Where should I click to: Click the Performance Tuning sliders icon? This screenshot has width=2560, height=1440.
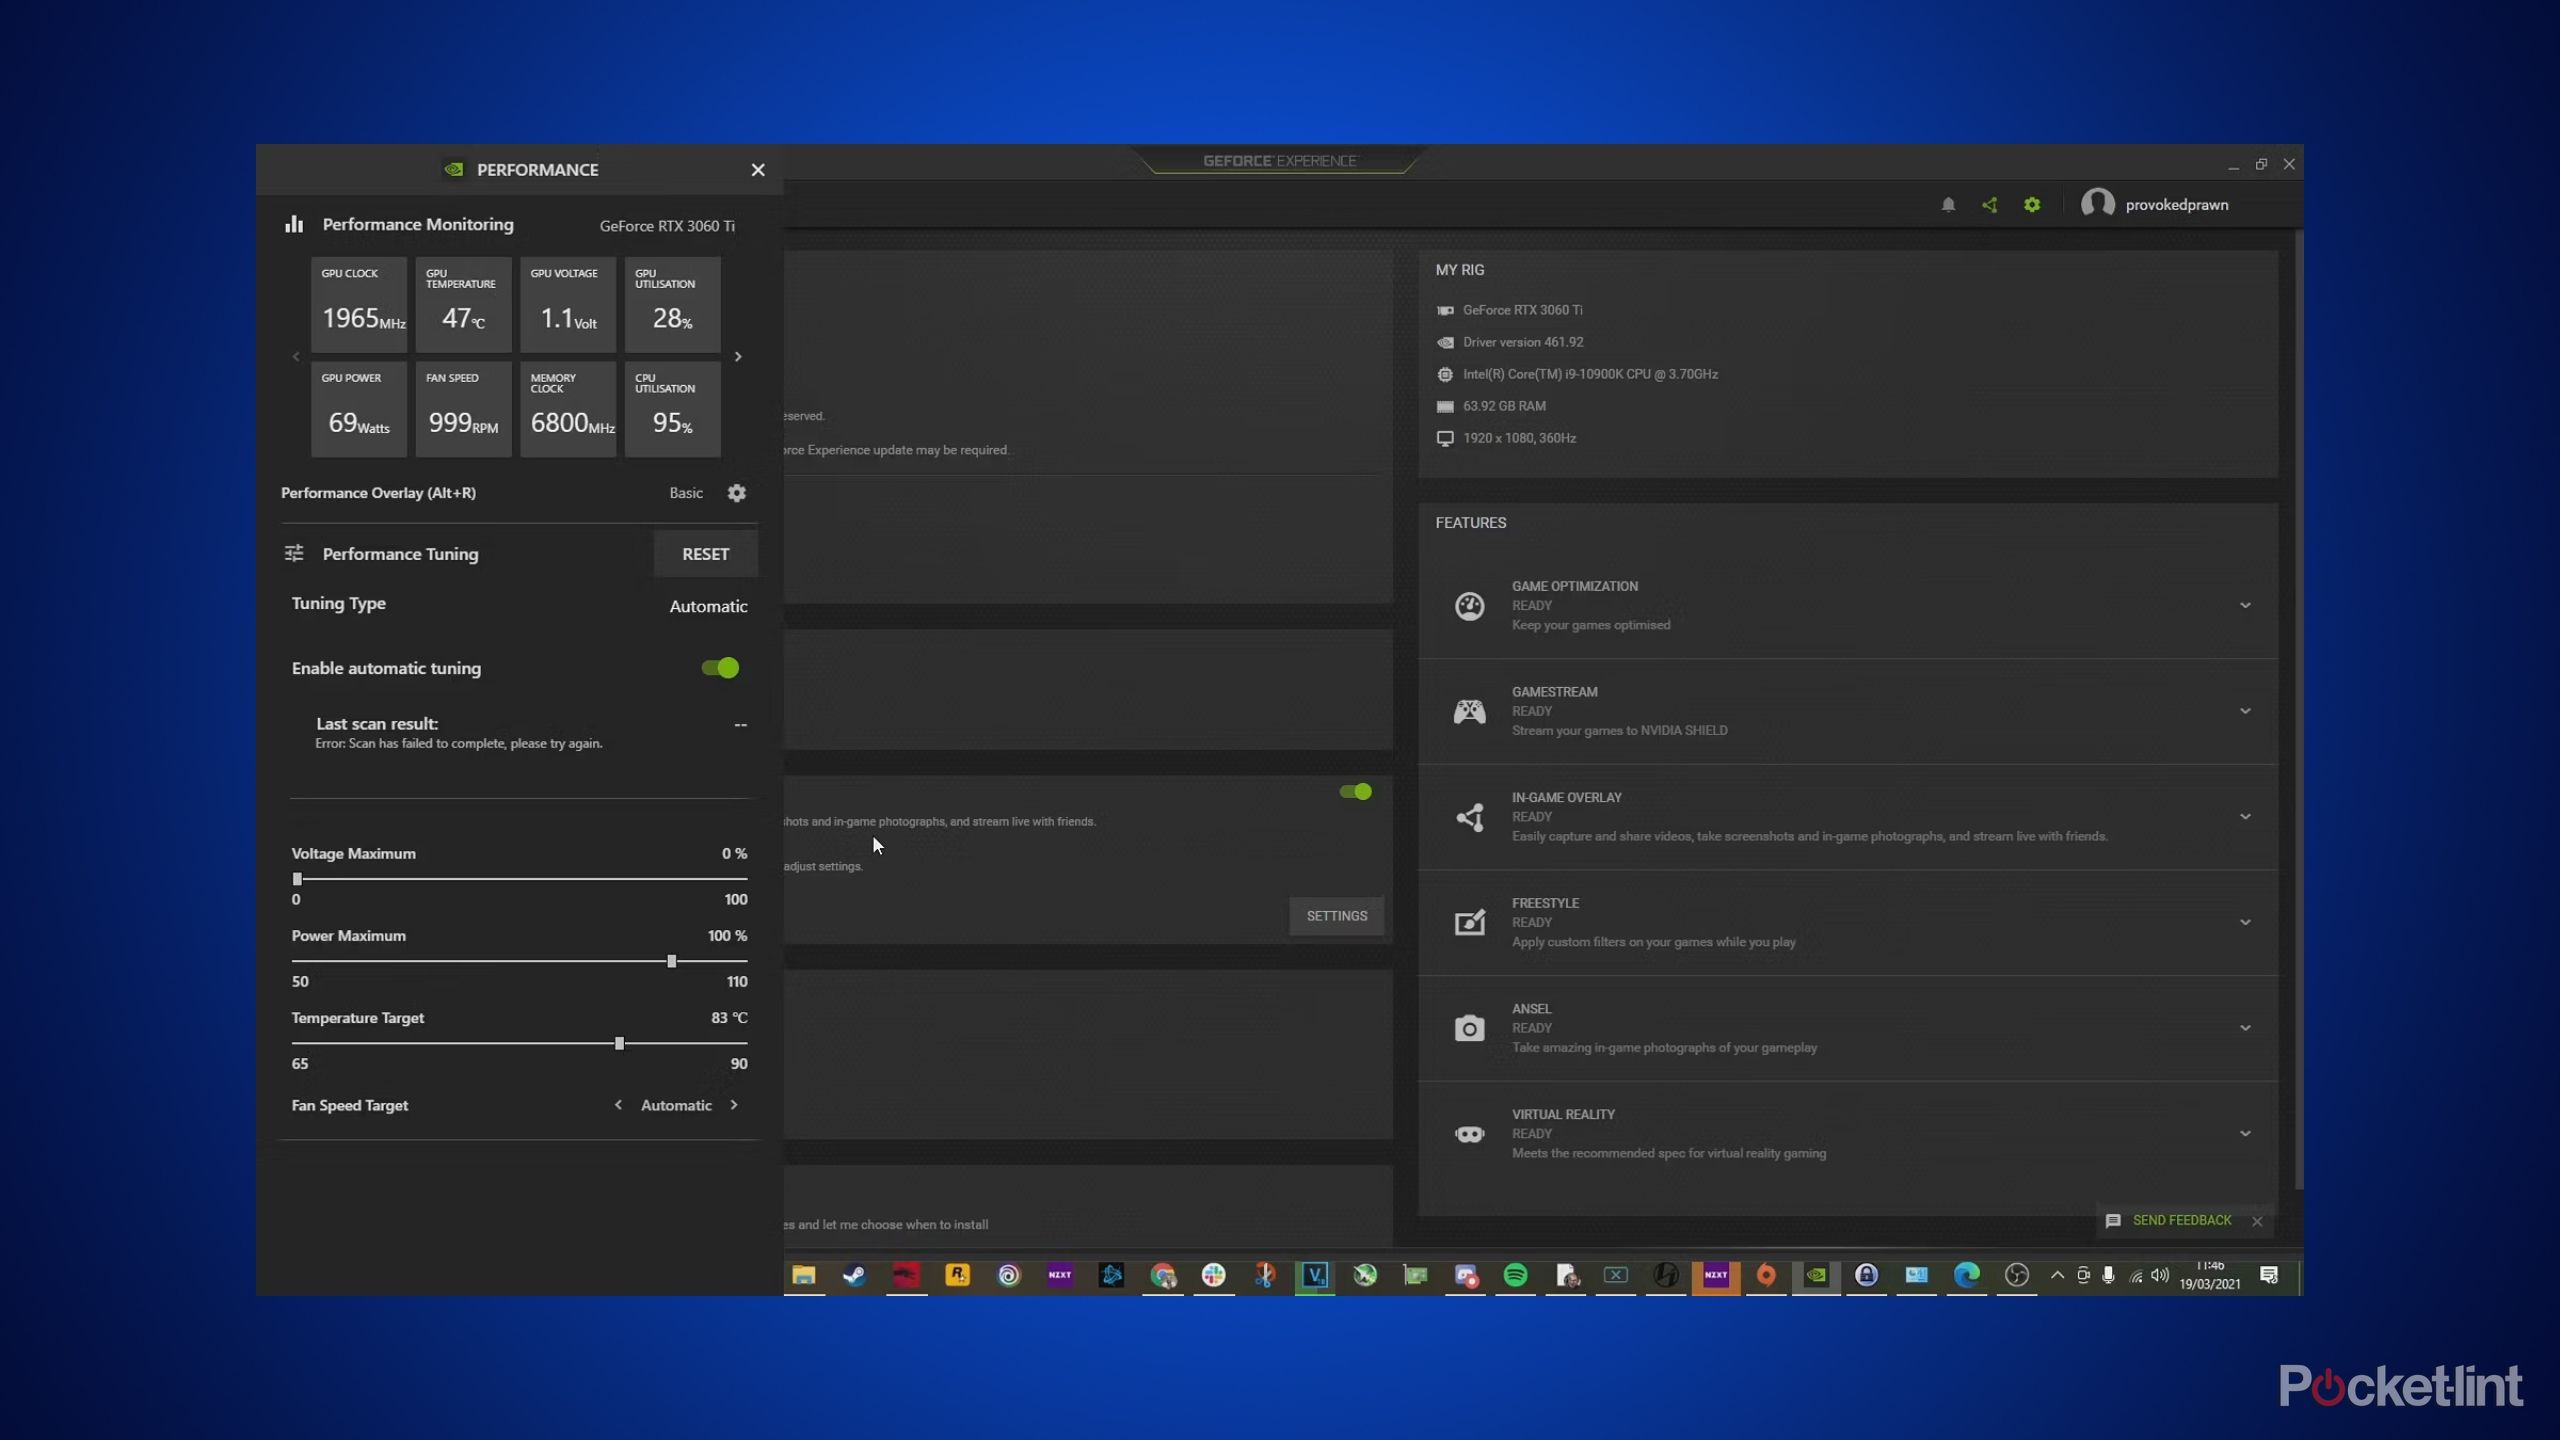[294, 553]
